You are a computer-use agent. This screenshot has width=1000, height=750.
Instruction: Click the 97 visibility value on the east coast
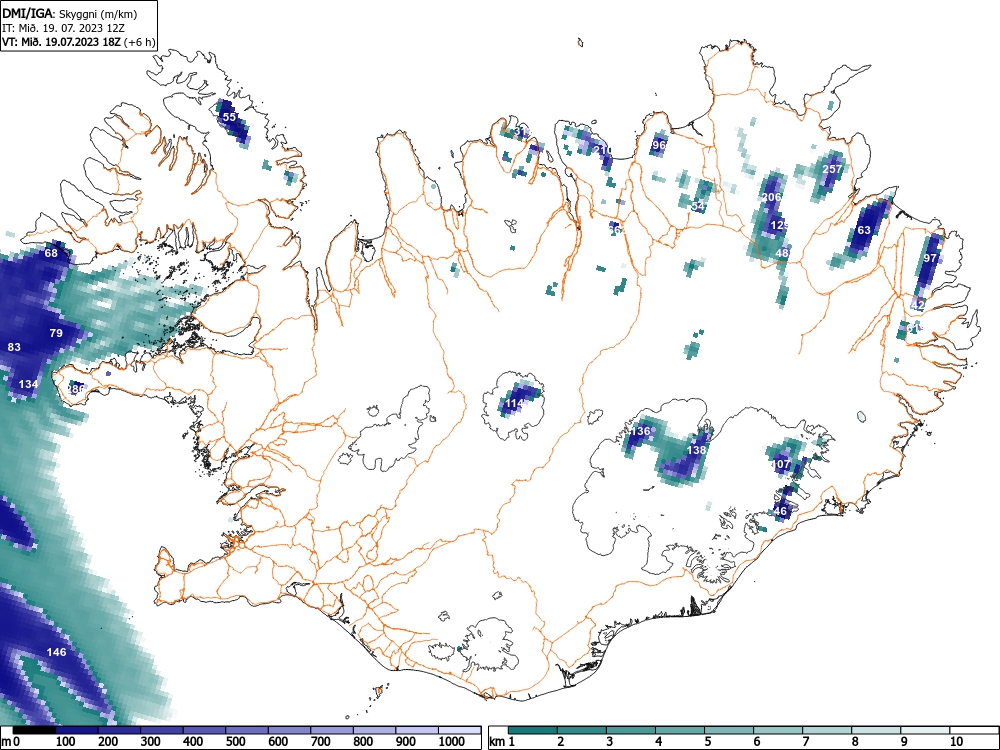[930, 258]
